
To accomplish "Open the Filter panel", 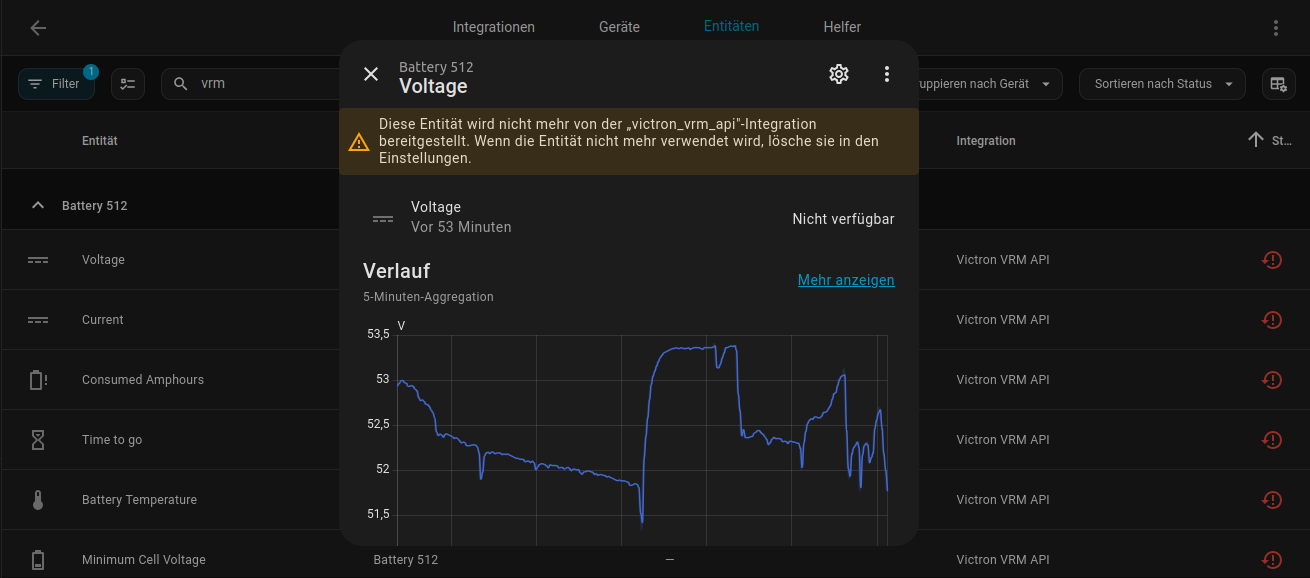I will [56, 84].
